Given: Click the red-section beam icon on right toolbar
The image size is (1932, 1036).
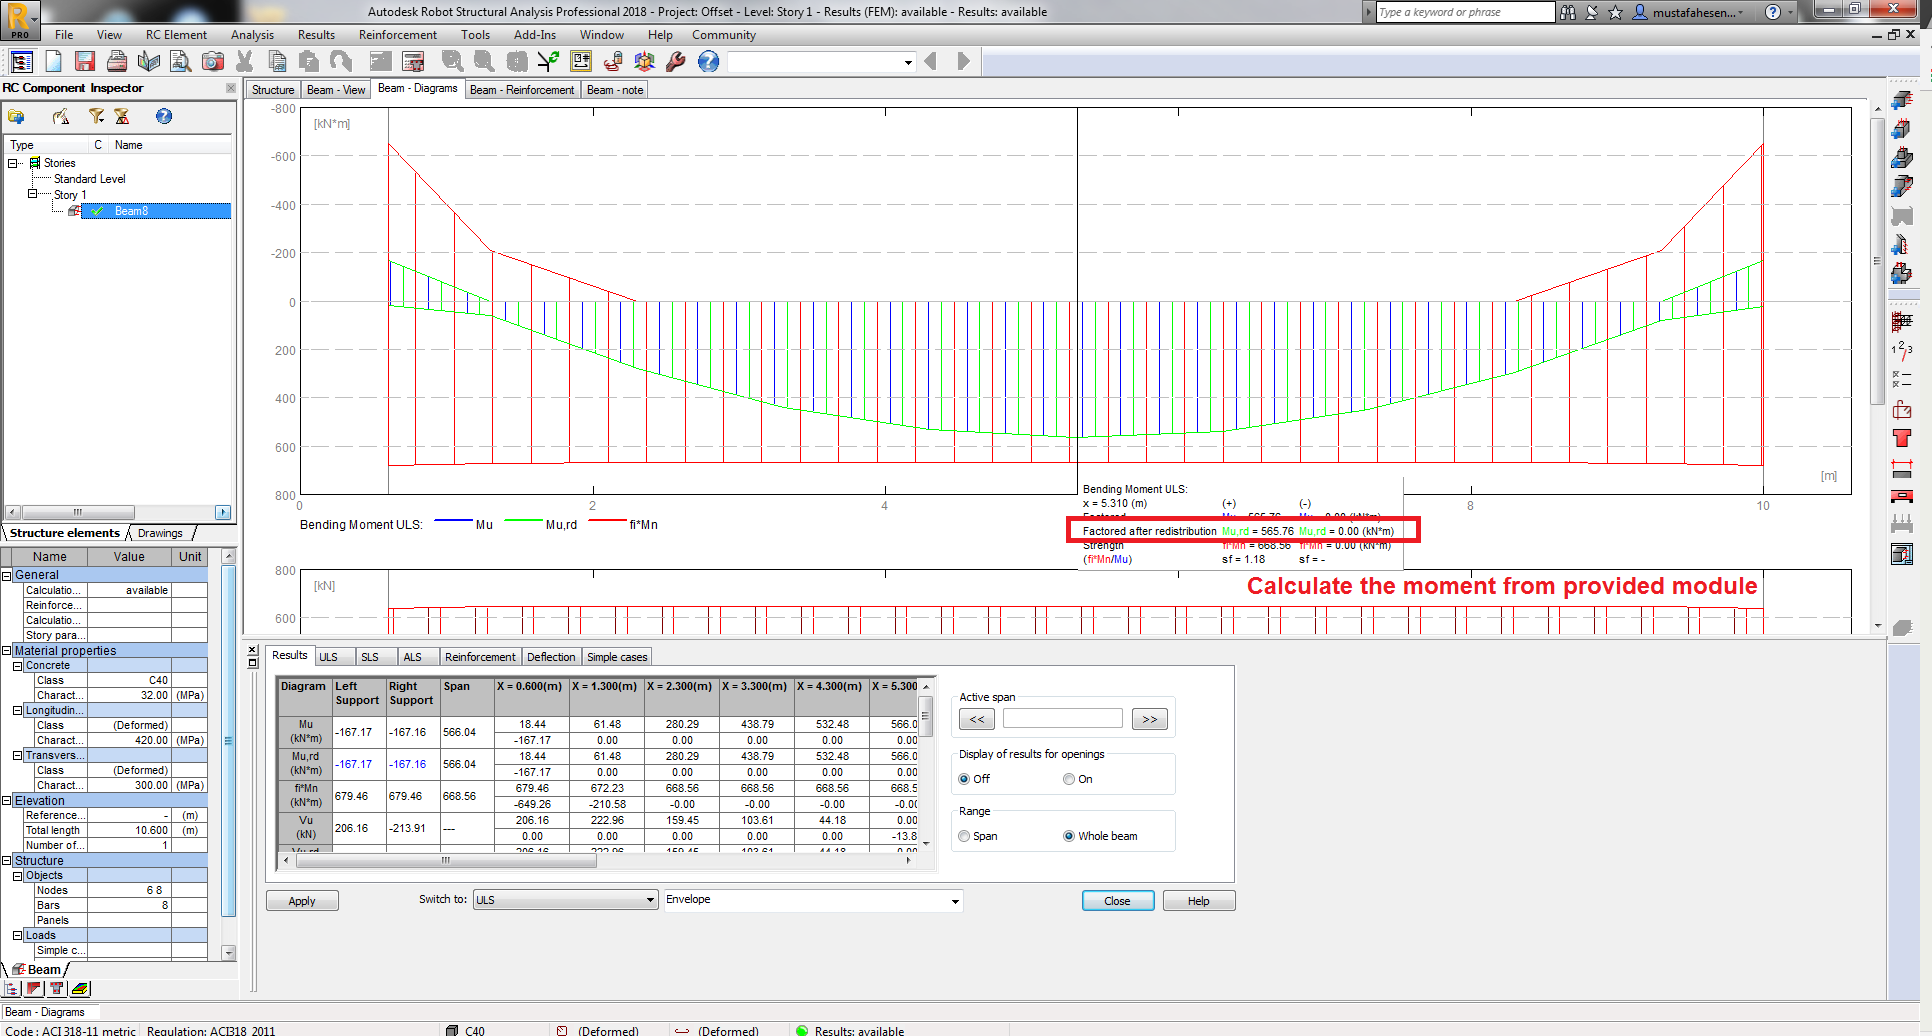Looking at the screenshot, I should [1902, 496].
